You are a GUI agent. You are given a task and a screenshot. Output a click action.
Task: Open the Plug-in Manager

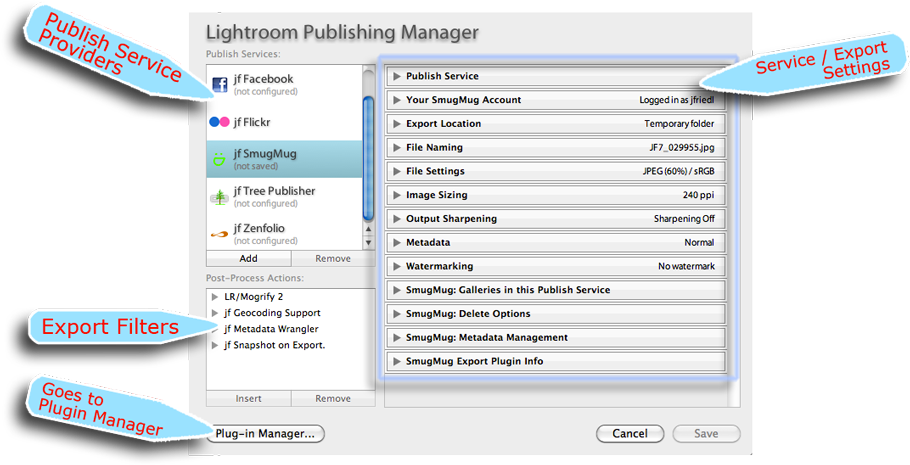(x=265, y=434)
